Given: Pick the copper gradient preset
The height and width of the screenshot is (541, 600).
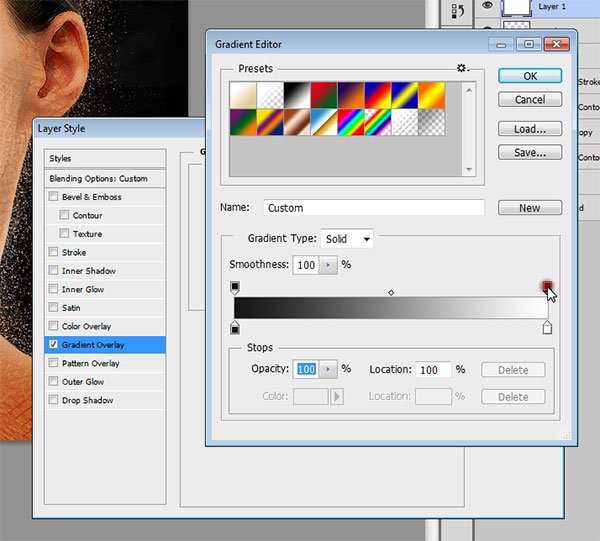Looking at the screenshot, I should tap(298, 121).
